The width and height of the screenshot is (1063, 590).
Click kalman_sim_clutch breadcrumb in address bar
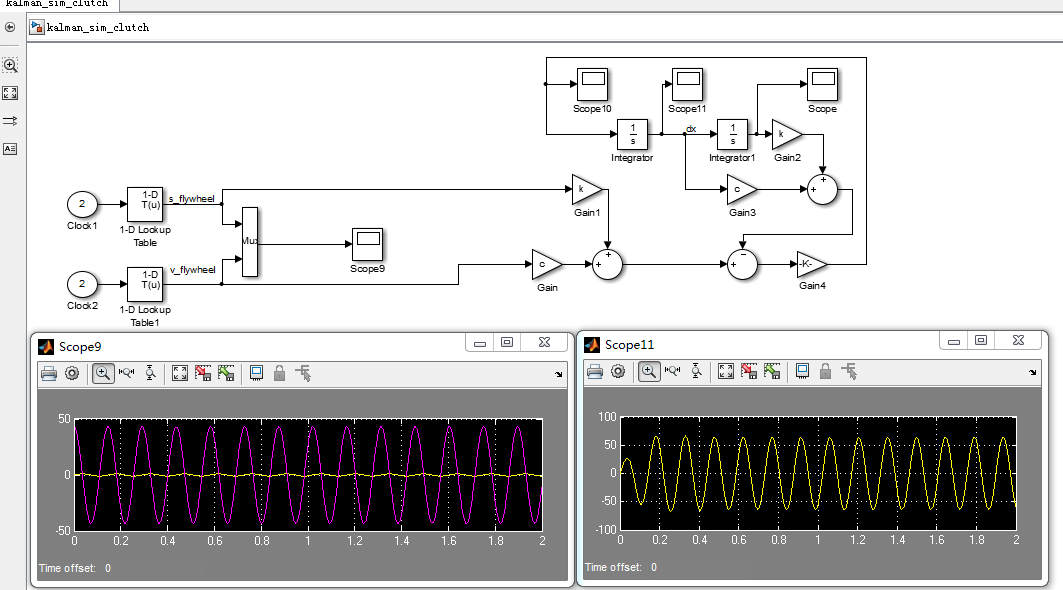click(98, 28)
